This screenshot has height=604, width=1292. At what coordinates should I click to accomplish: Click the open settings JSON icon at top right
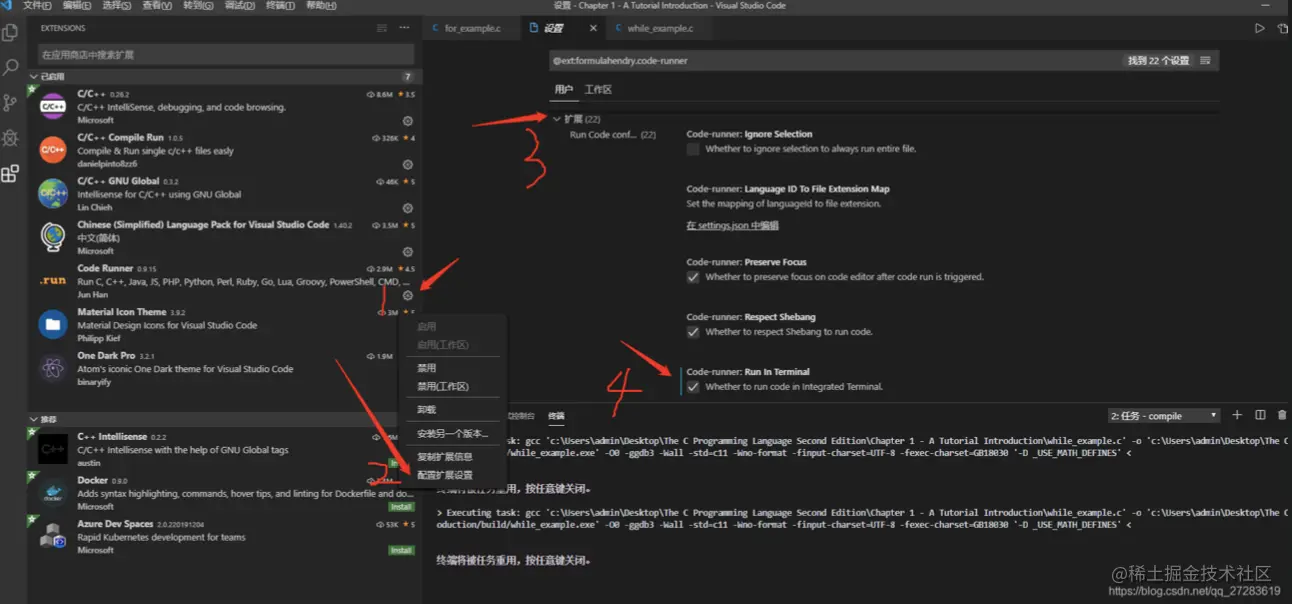point(1283,28)
